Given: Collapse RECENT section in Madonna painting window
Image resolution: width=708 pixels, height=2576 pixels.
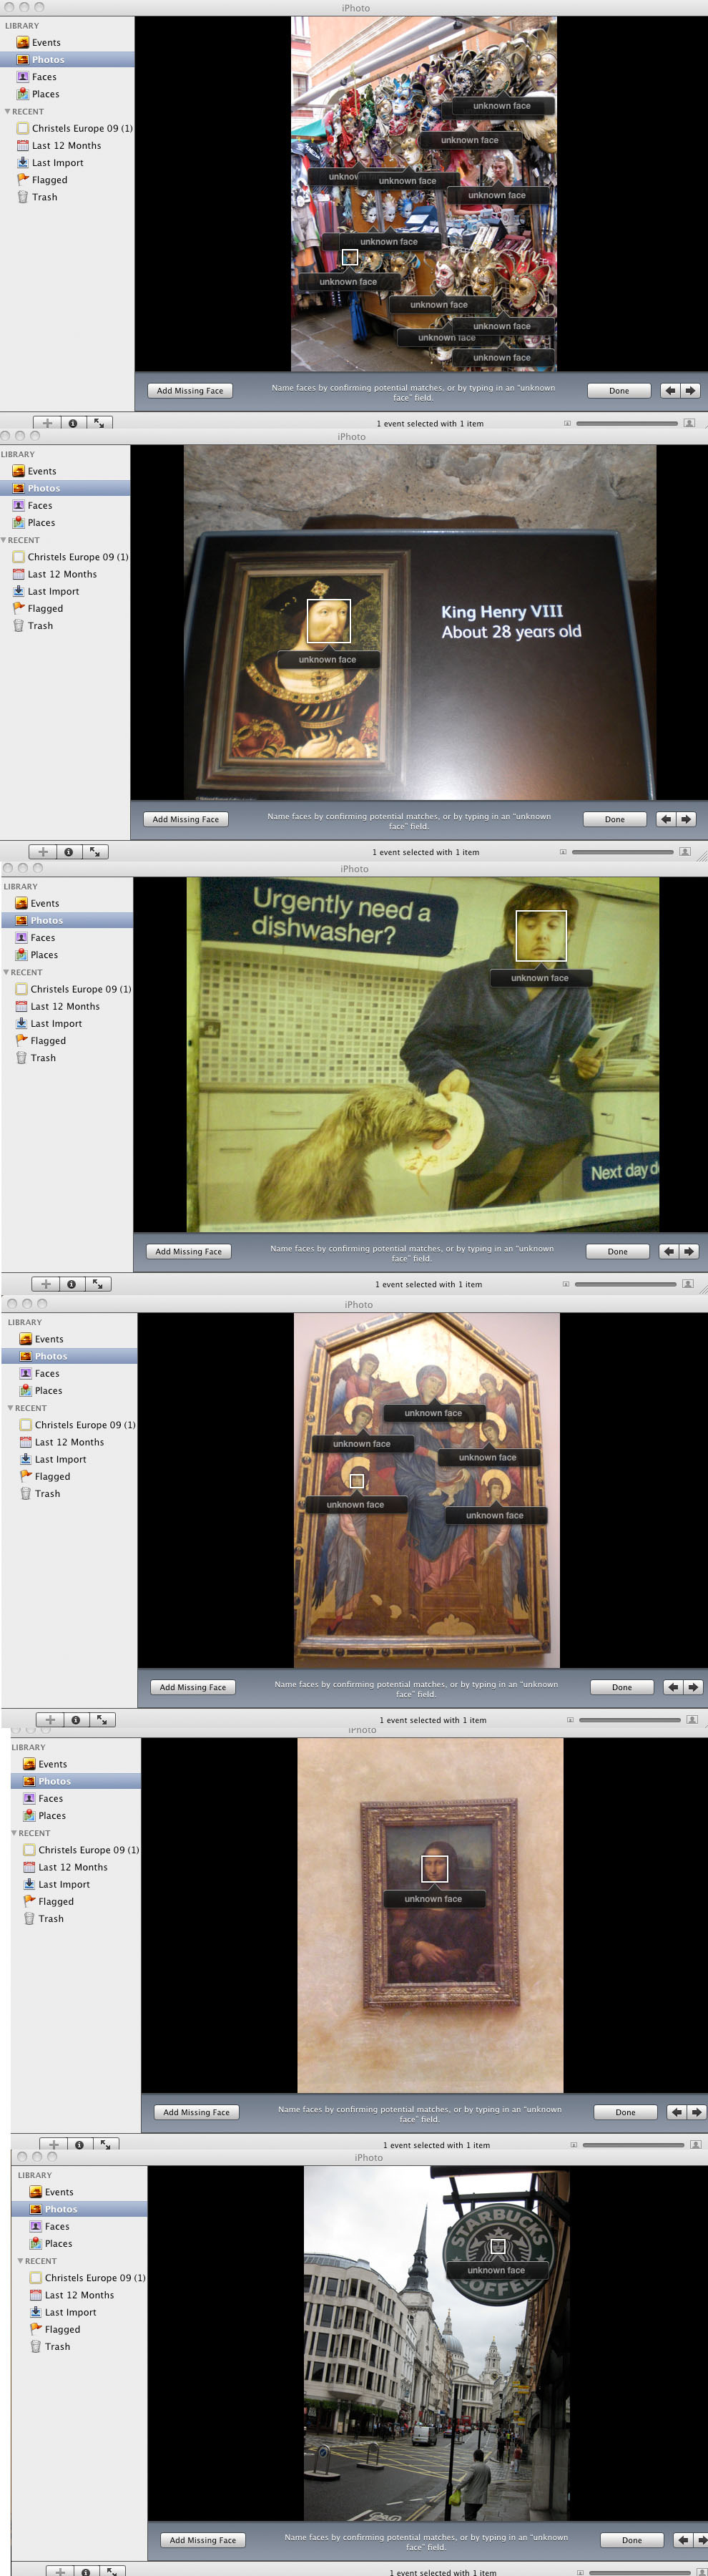Looking at the screenshot, I should coord(11,1408).
